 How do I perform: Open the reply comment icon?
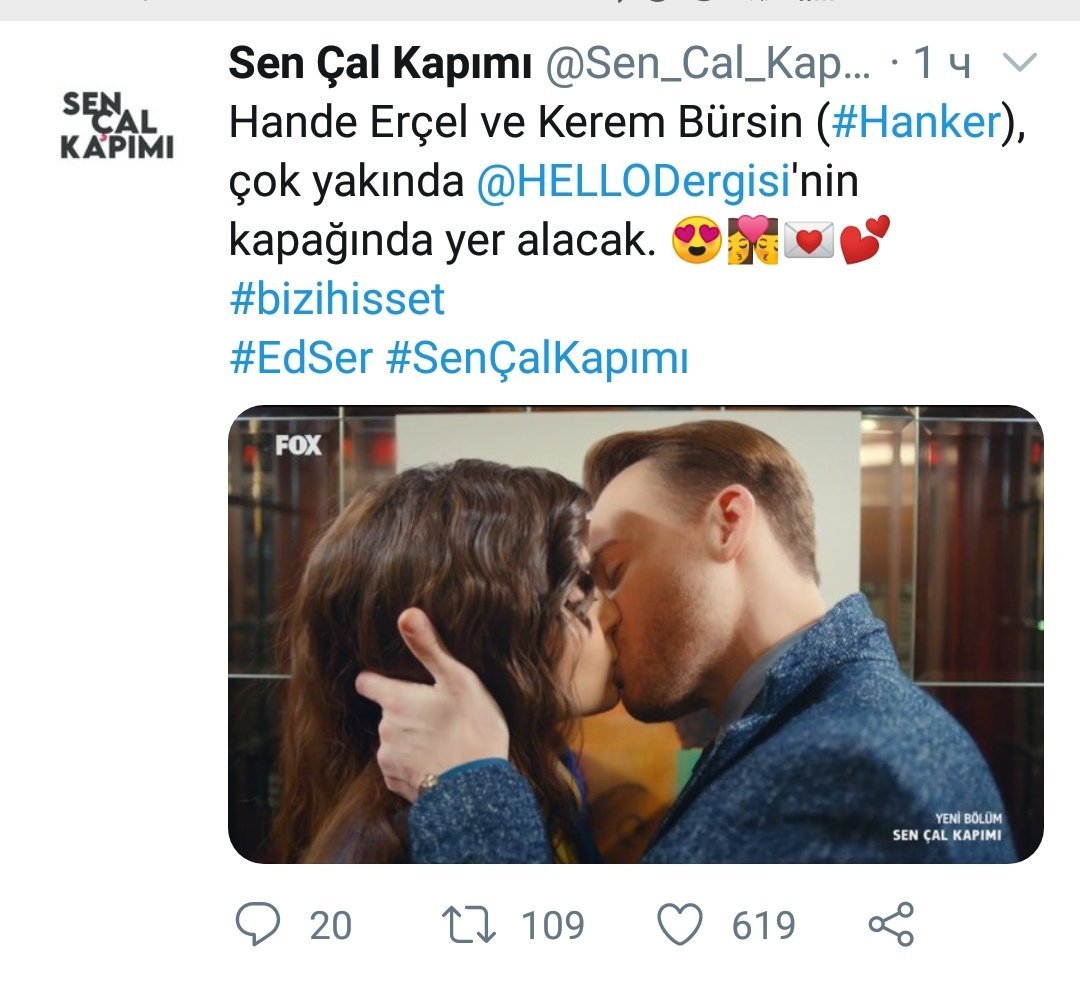point(258,923)
